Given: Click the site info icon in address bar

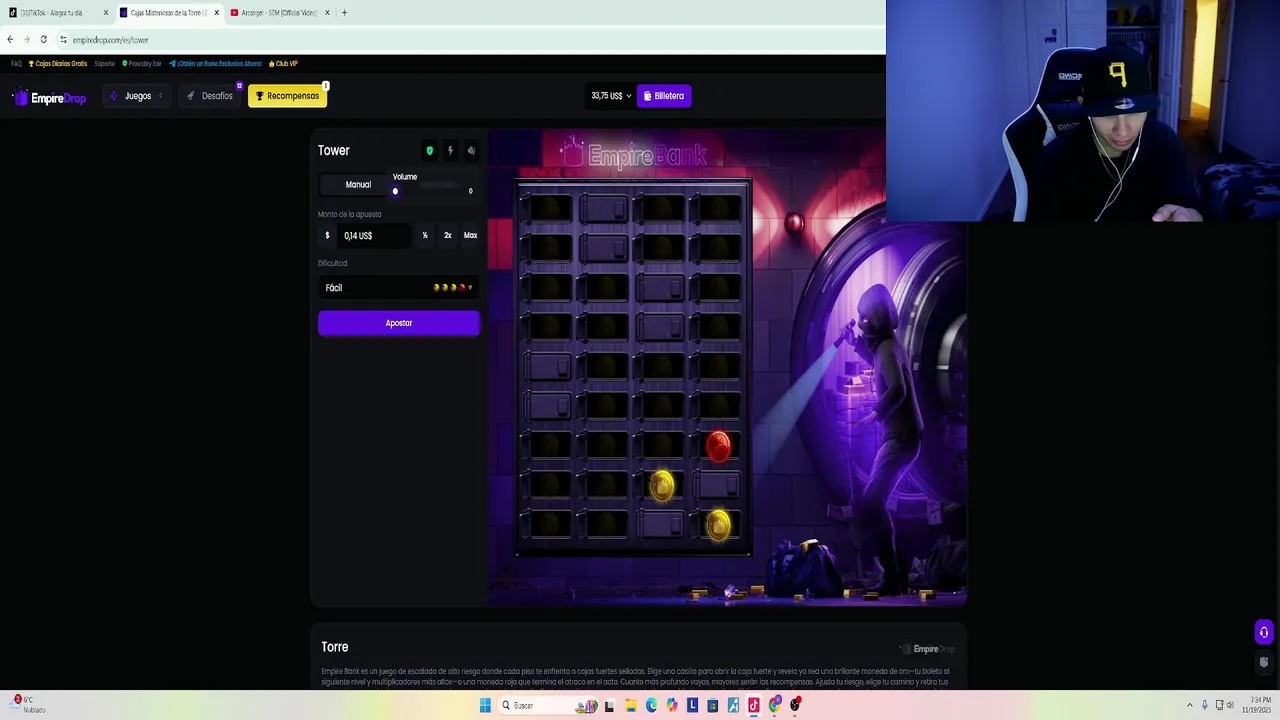Looking at the screenshot, I should click(x=63, y=40).
